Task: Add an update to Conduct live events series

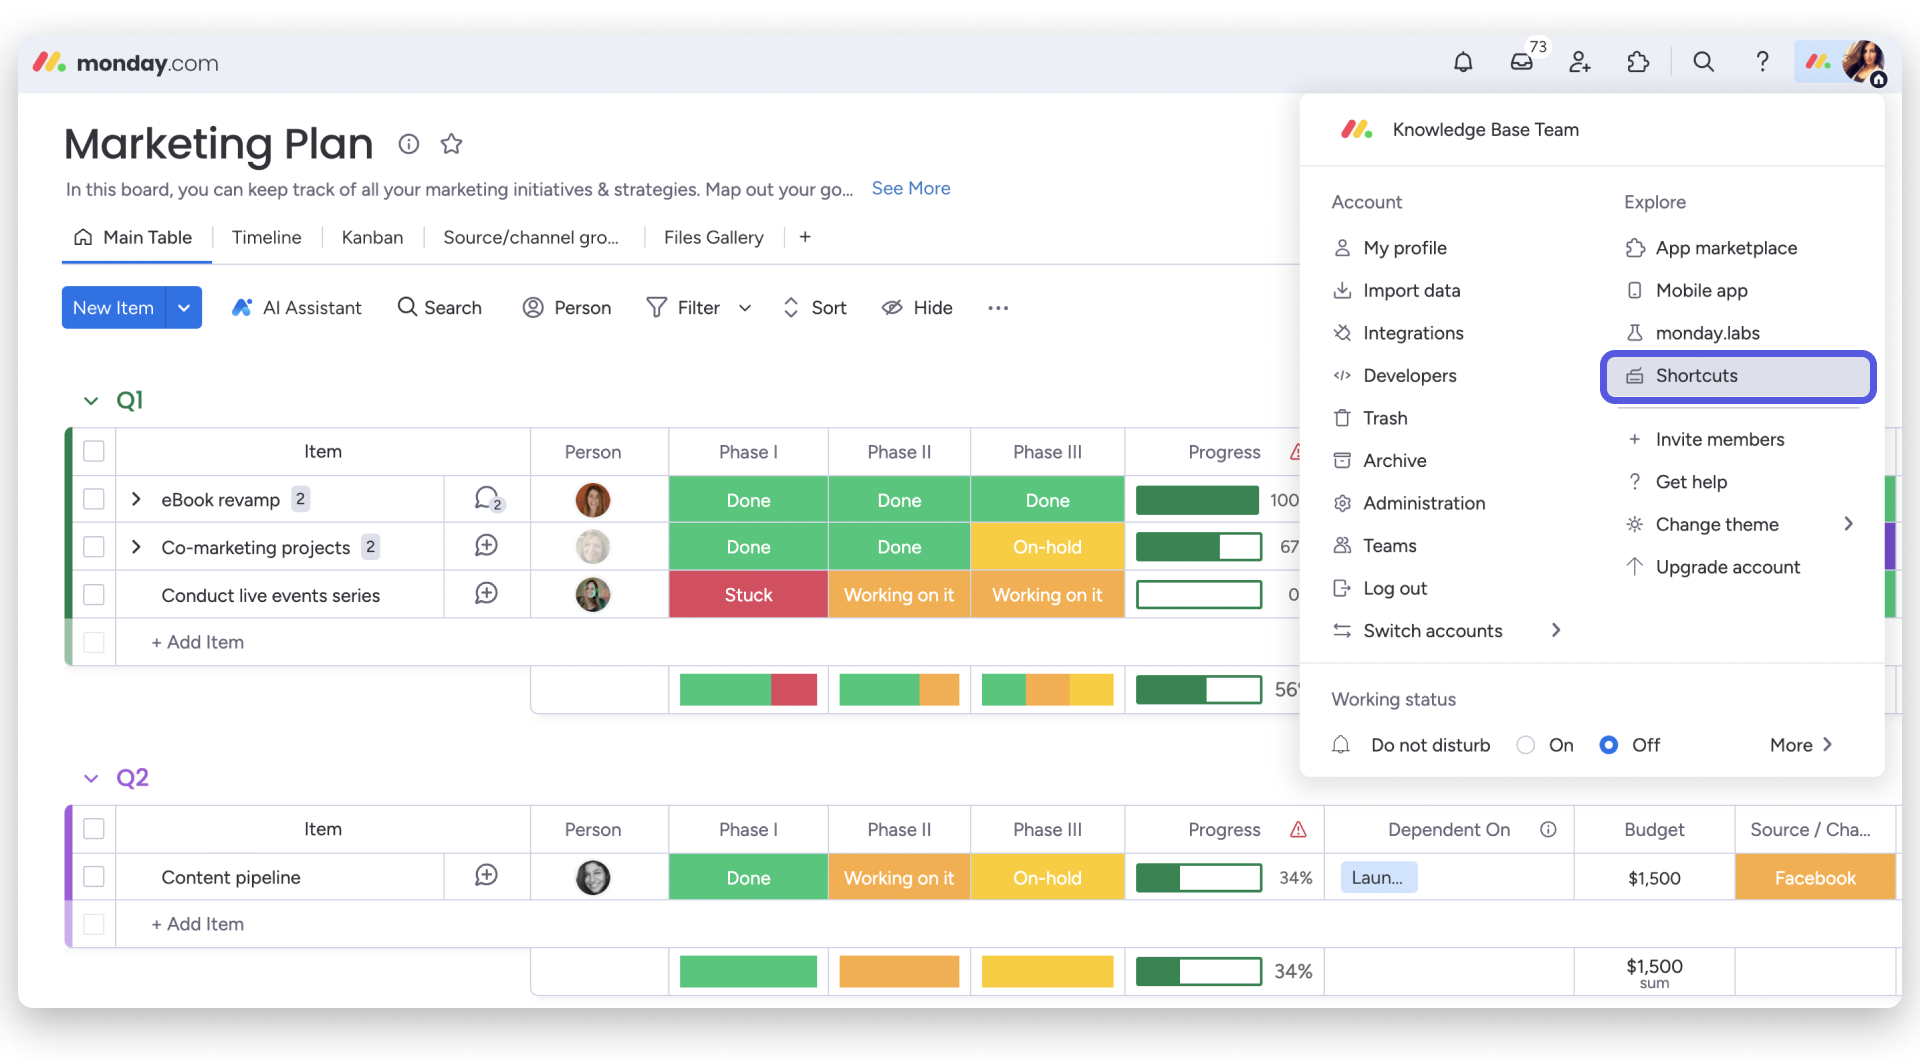Action: click(486, 594)
